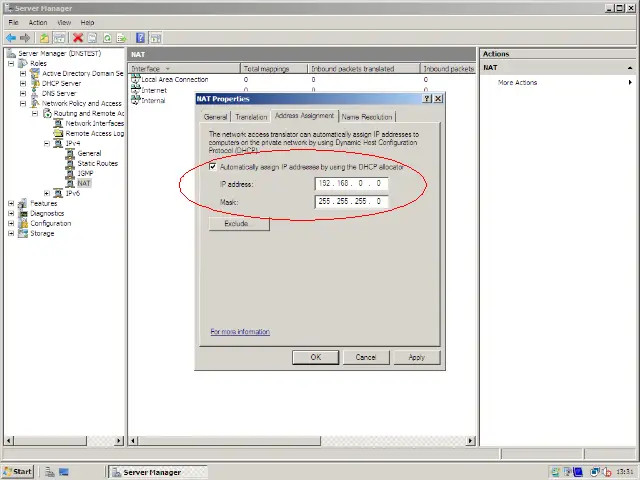The image size is (640, 480).
Task: Collapse the Network Policy and Access node
Action: point(23,104)
